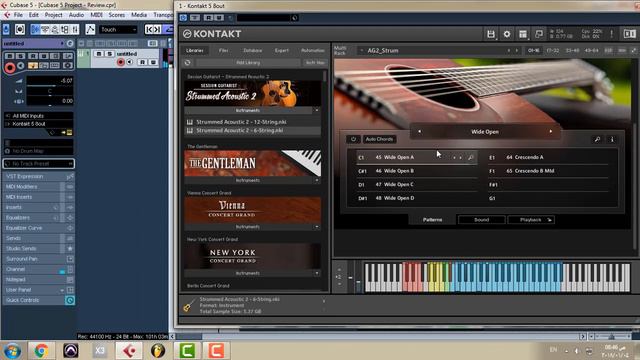Click the wrench icon in the pattern panel

597,139
